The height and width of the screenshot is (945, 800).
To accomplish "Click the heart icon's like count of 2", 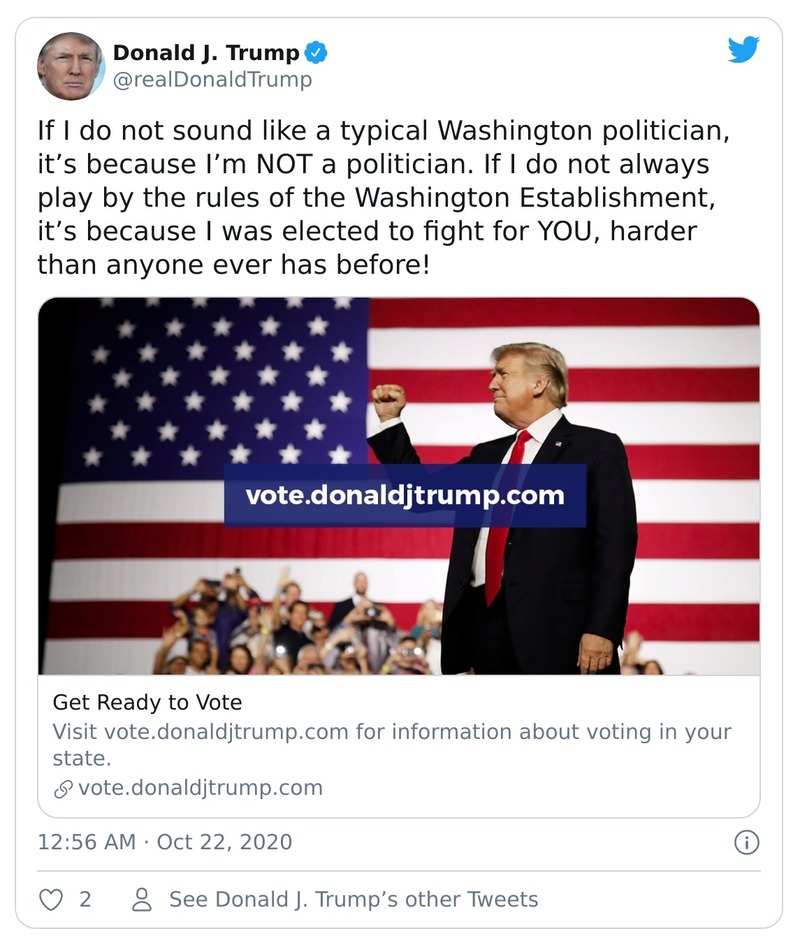I will click(x=83, y=899).
